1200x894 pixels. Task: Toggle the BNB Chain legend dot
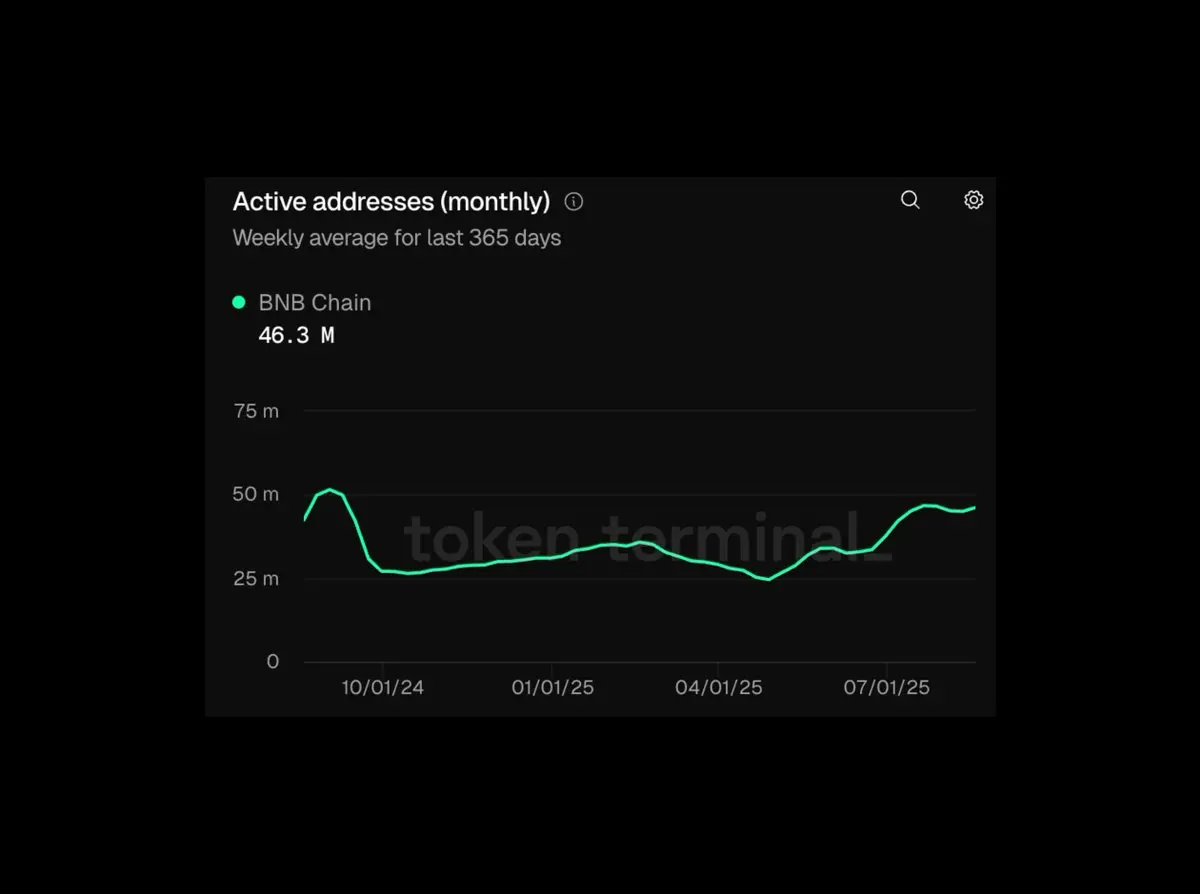(x=239, y=302)
